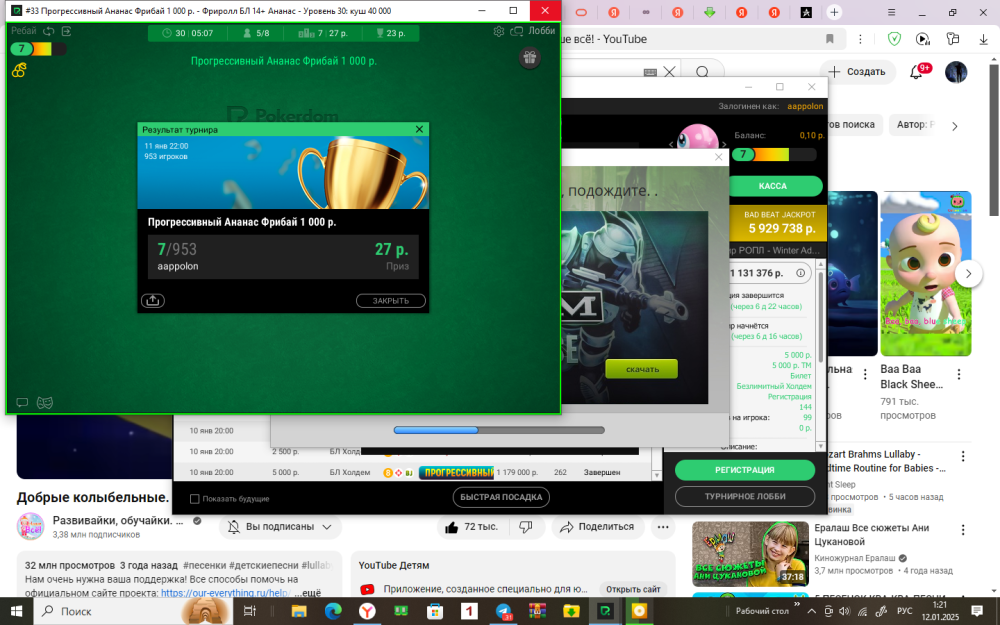Click the browser downloads arrow icon
The width and height of the screenshot is (1000, 625).
954,39
